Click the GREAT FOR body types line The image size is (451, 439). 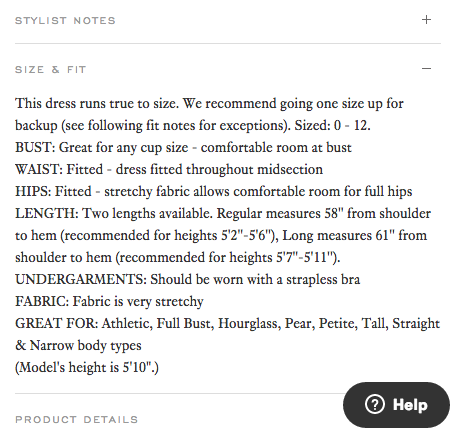click(228, 324)
